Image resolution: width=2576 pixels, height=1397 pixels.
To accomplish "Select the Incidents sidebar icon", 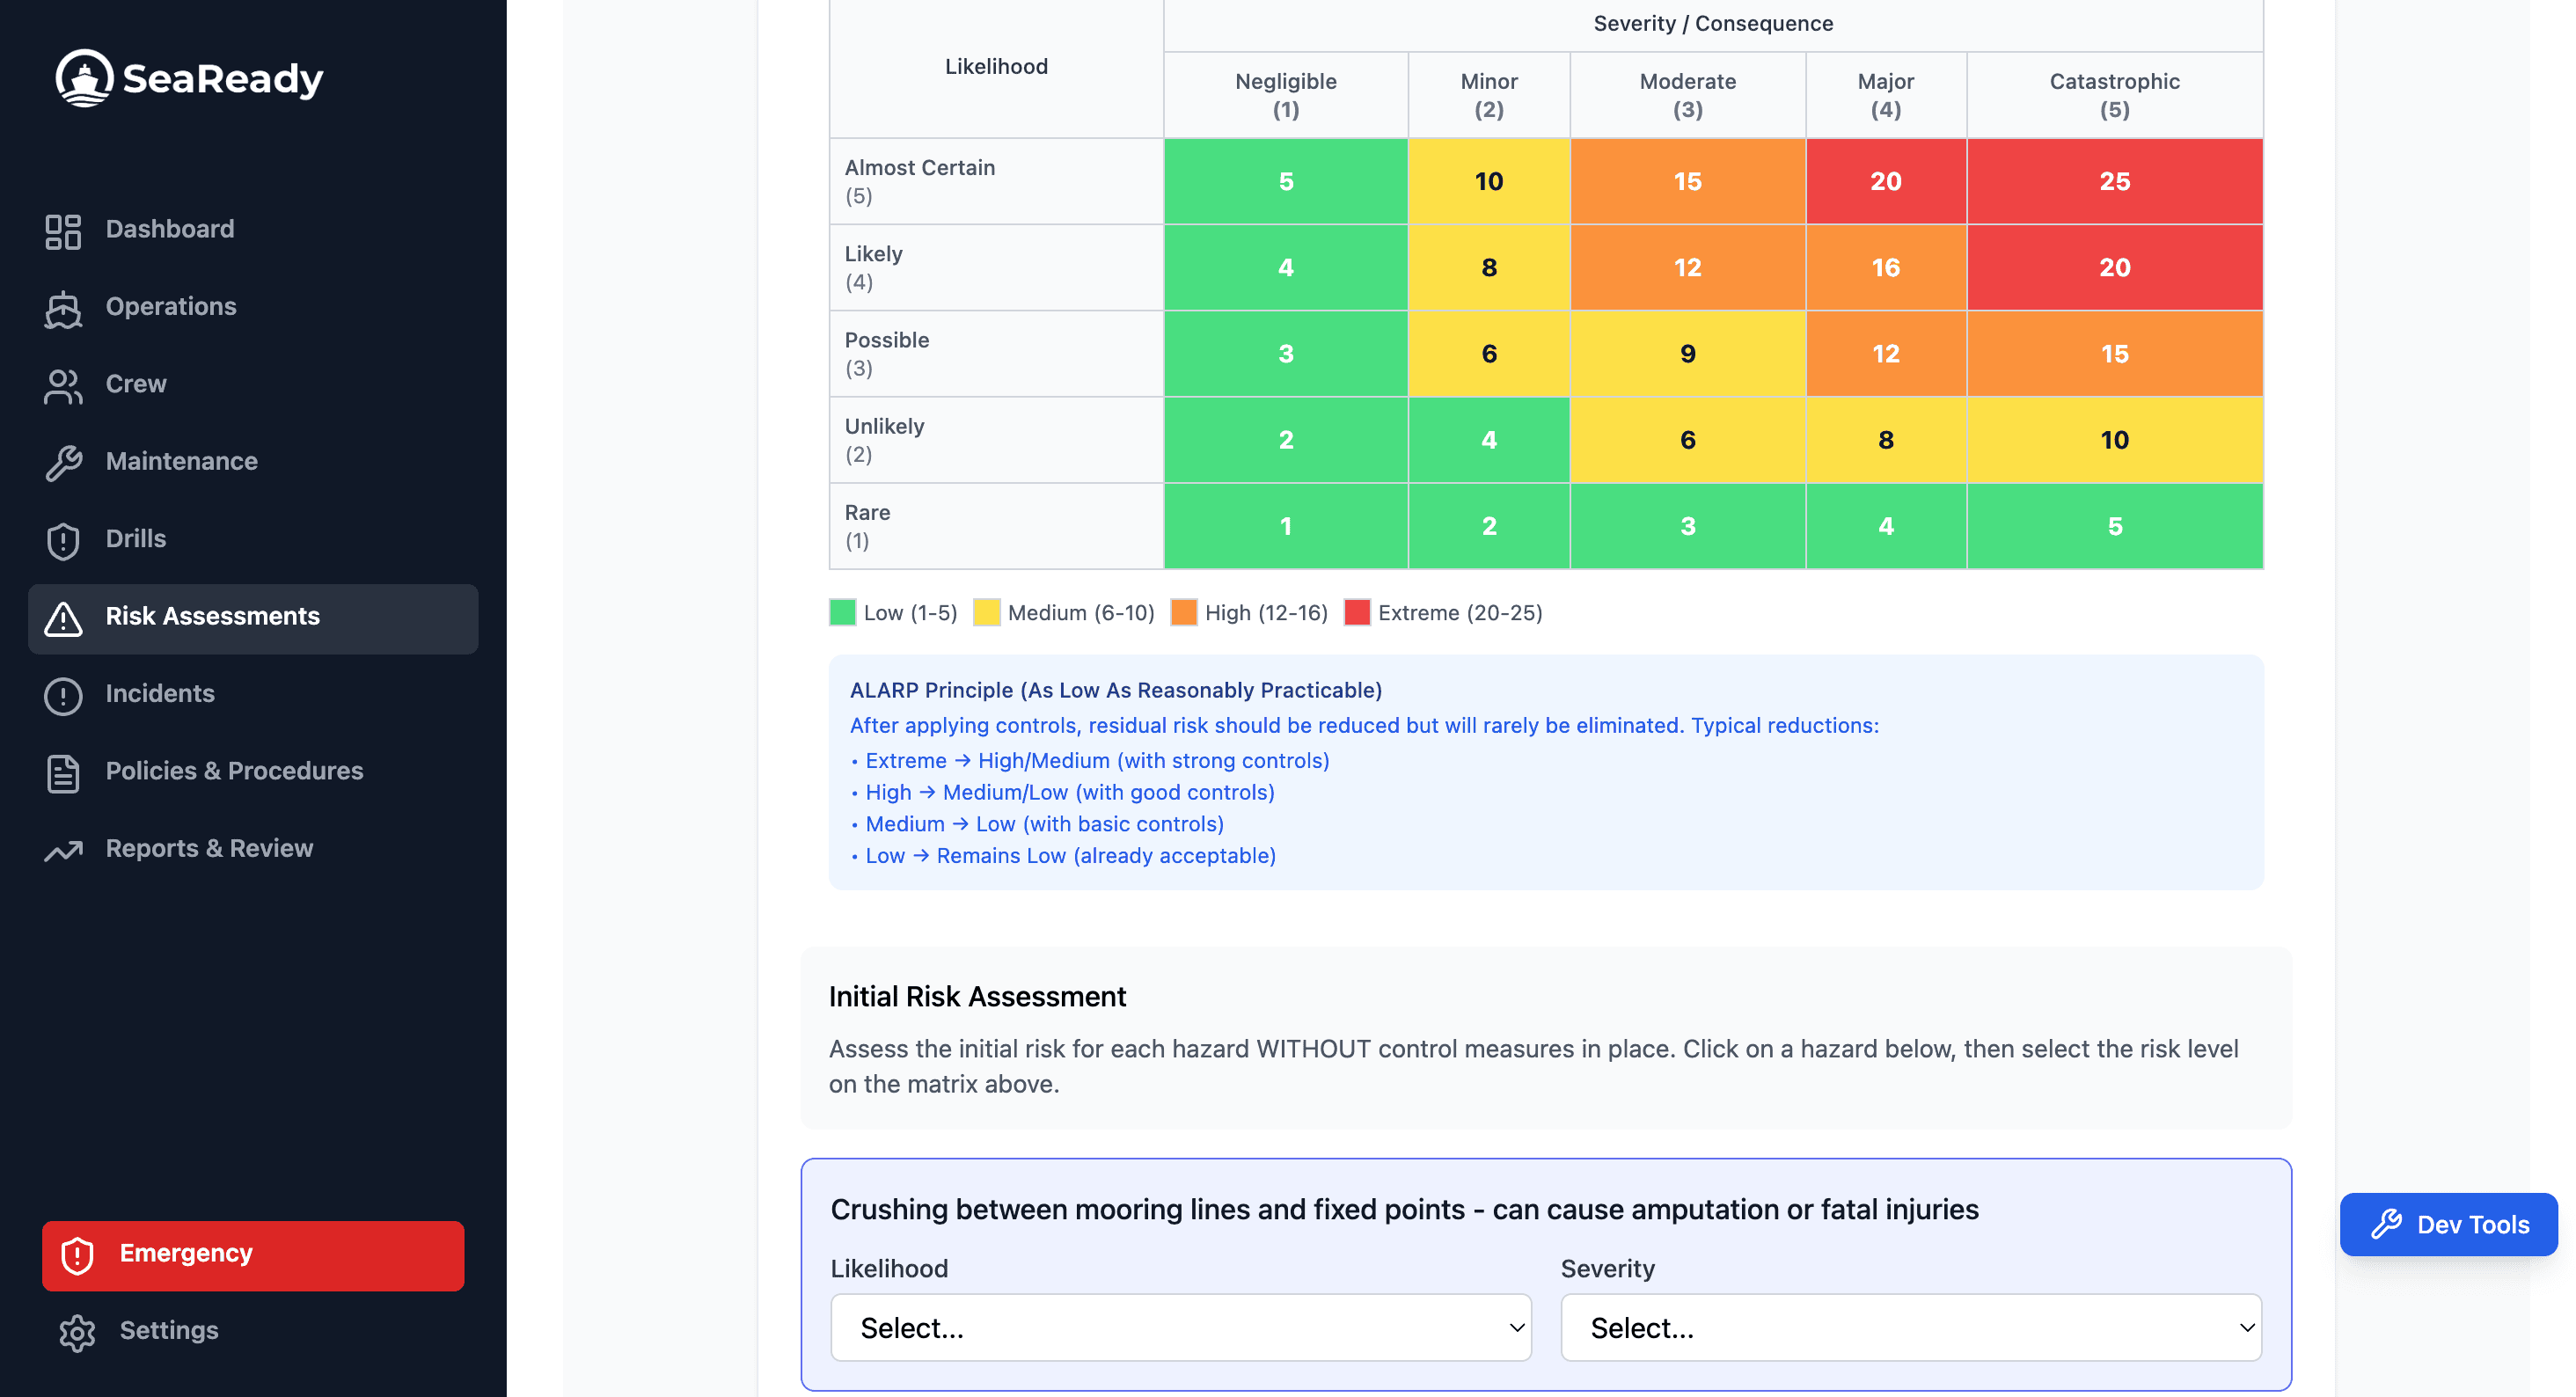I will pyautogui.click(x=63, y=695).
